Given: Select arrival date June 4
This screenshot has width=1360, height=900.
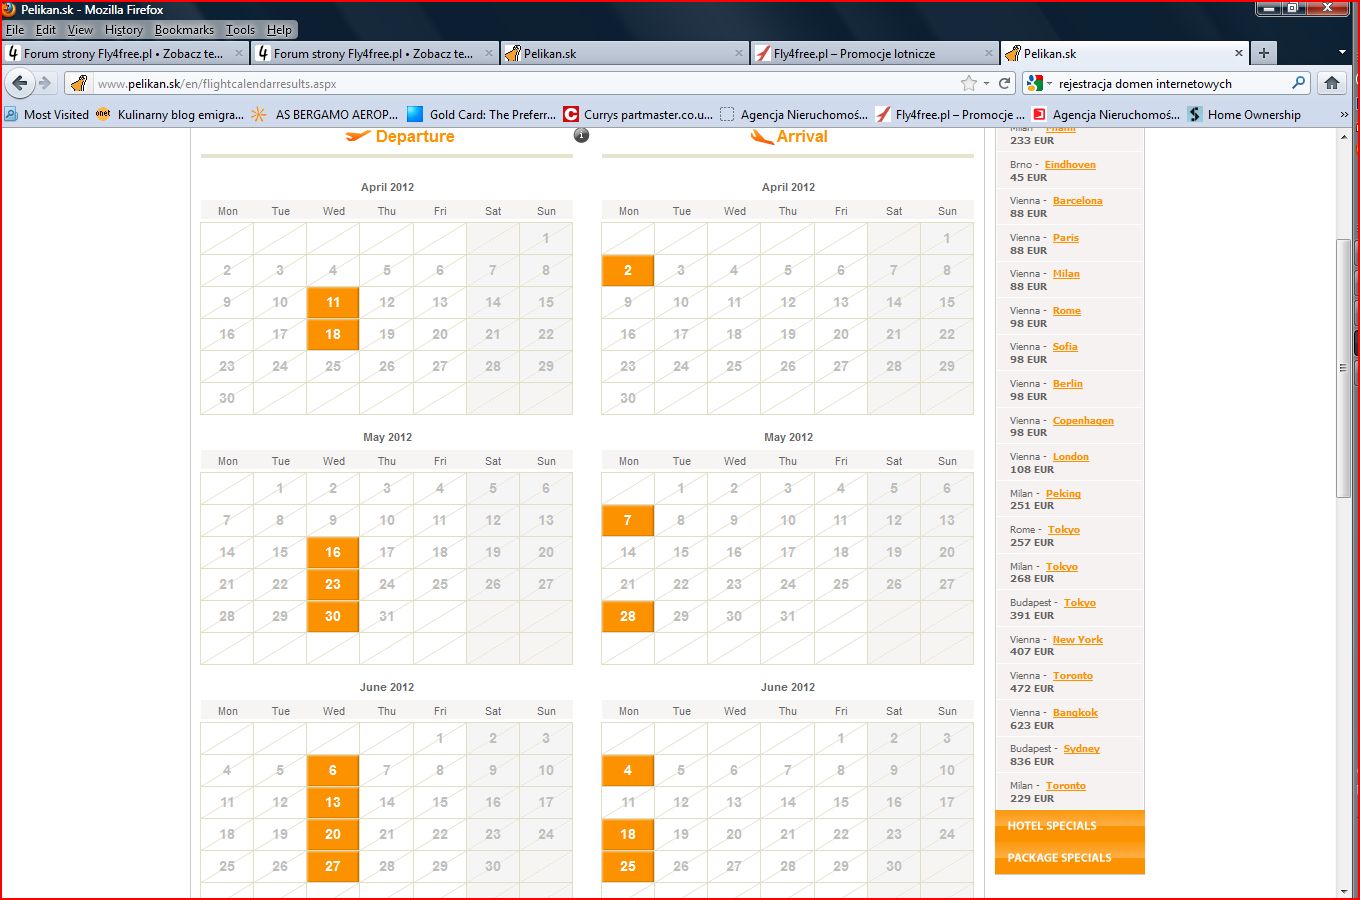Looking at the screenshot, I should [x=628, y=770].
